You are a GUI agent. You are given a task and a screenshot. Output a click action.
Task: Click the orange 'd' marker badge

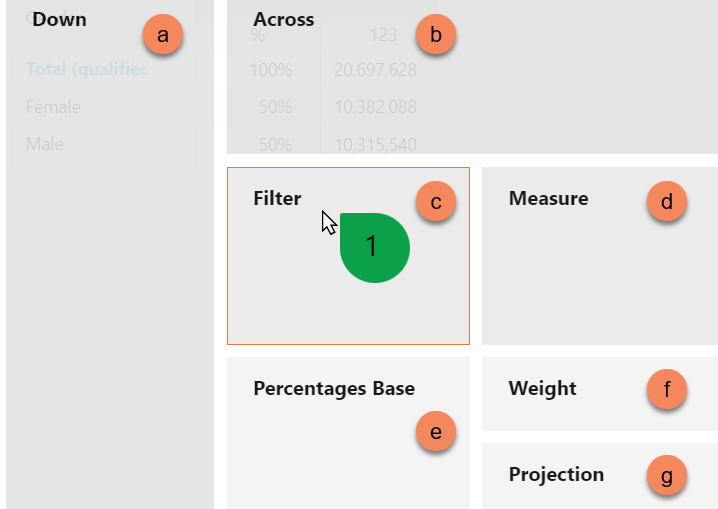tap(667, 201)
